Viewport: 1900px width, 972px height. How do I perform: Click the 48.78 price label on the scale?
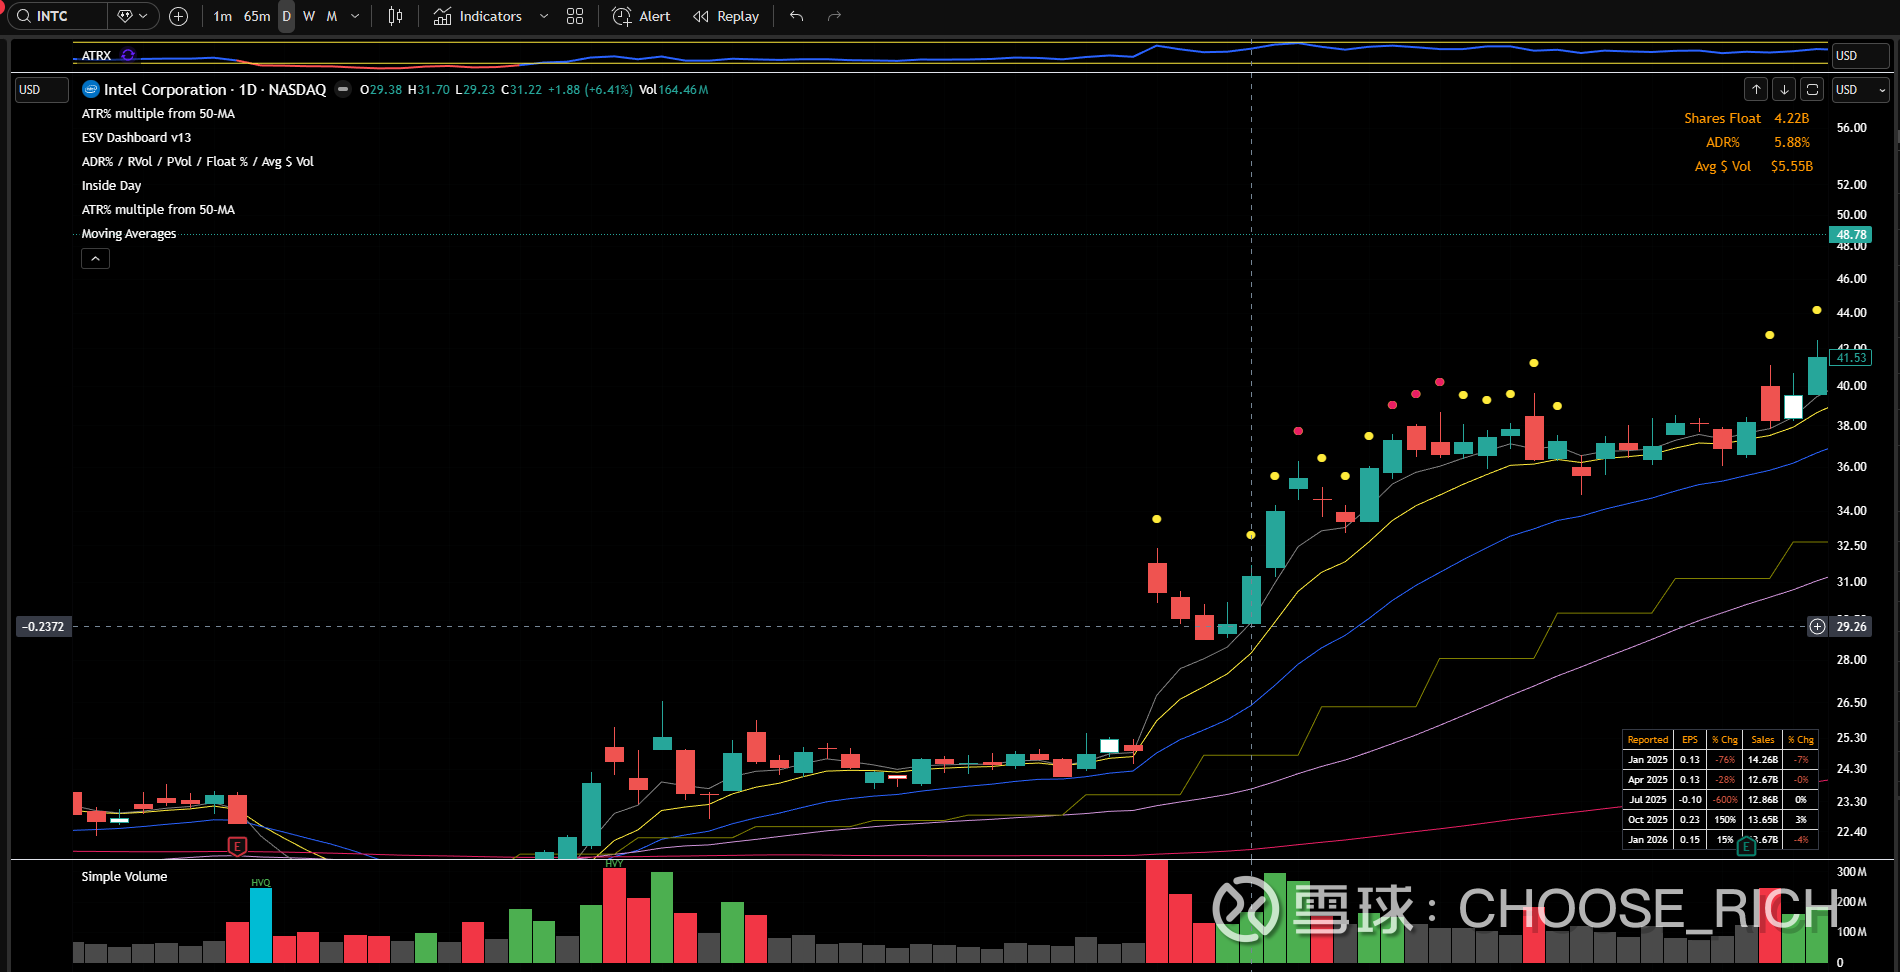[1850, 235]
